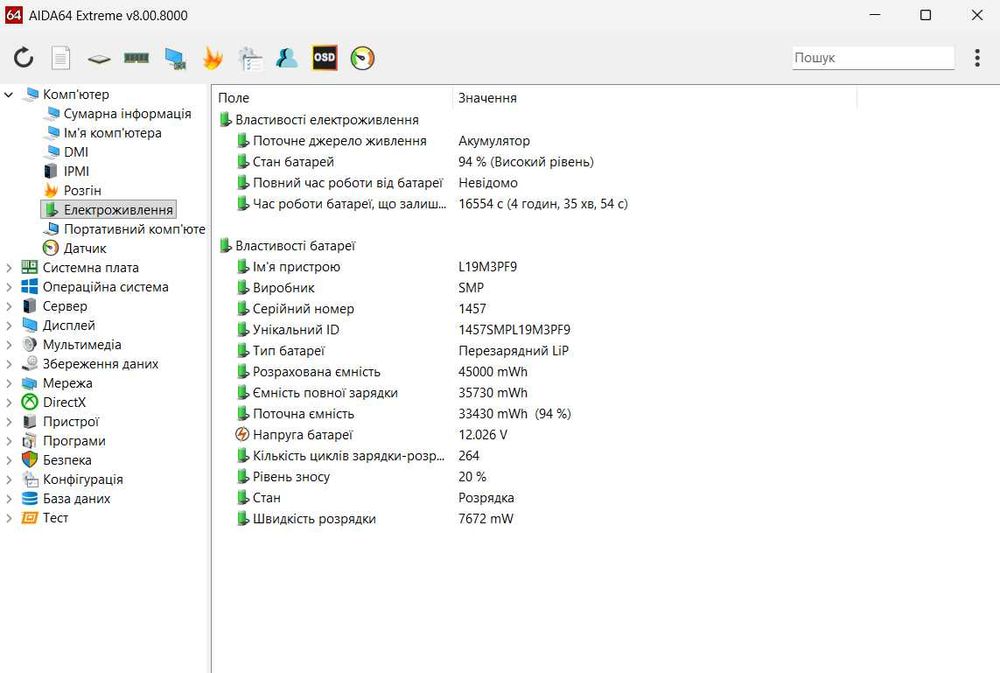Start the stability test flame icon
1000x673 pixels.
tap(212, 58)
